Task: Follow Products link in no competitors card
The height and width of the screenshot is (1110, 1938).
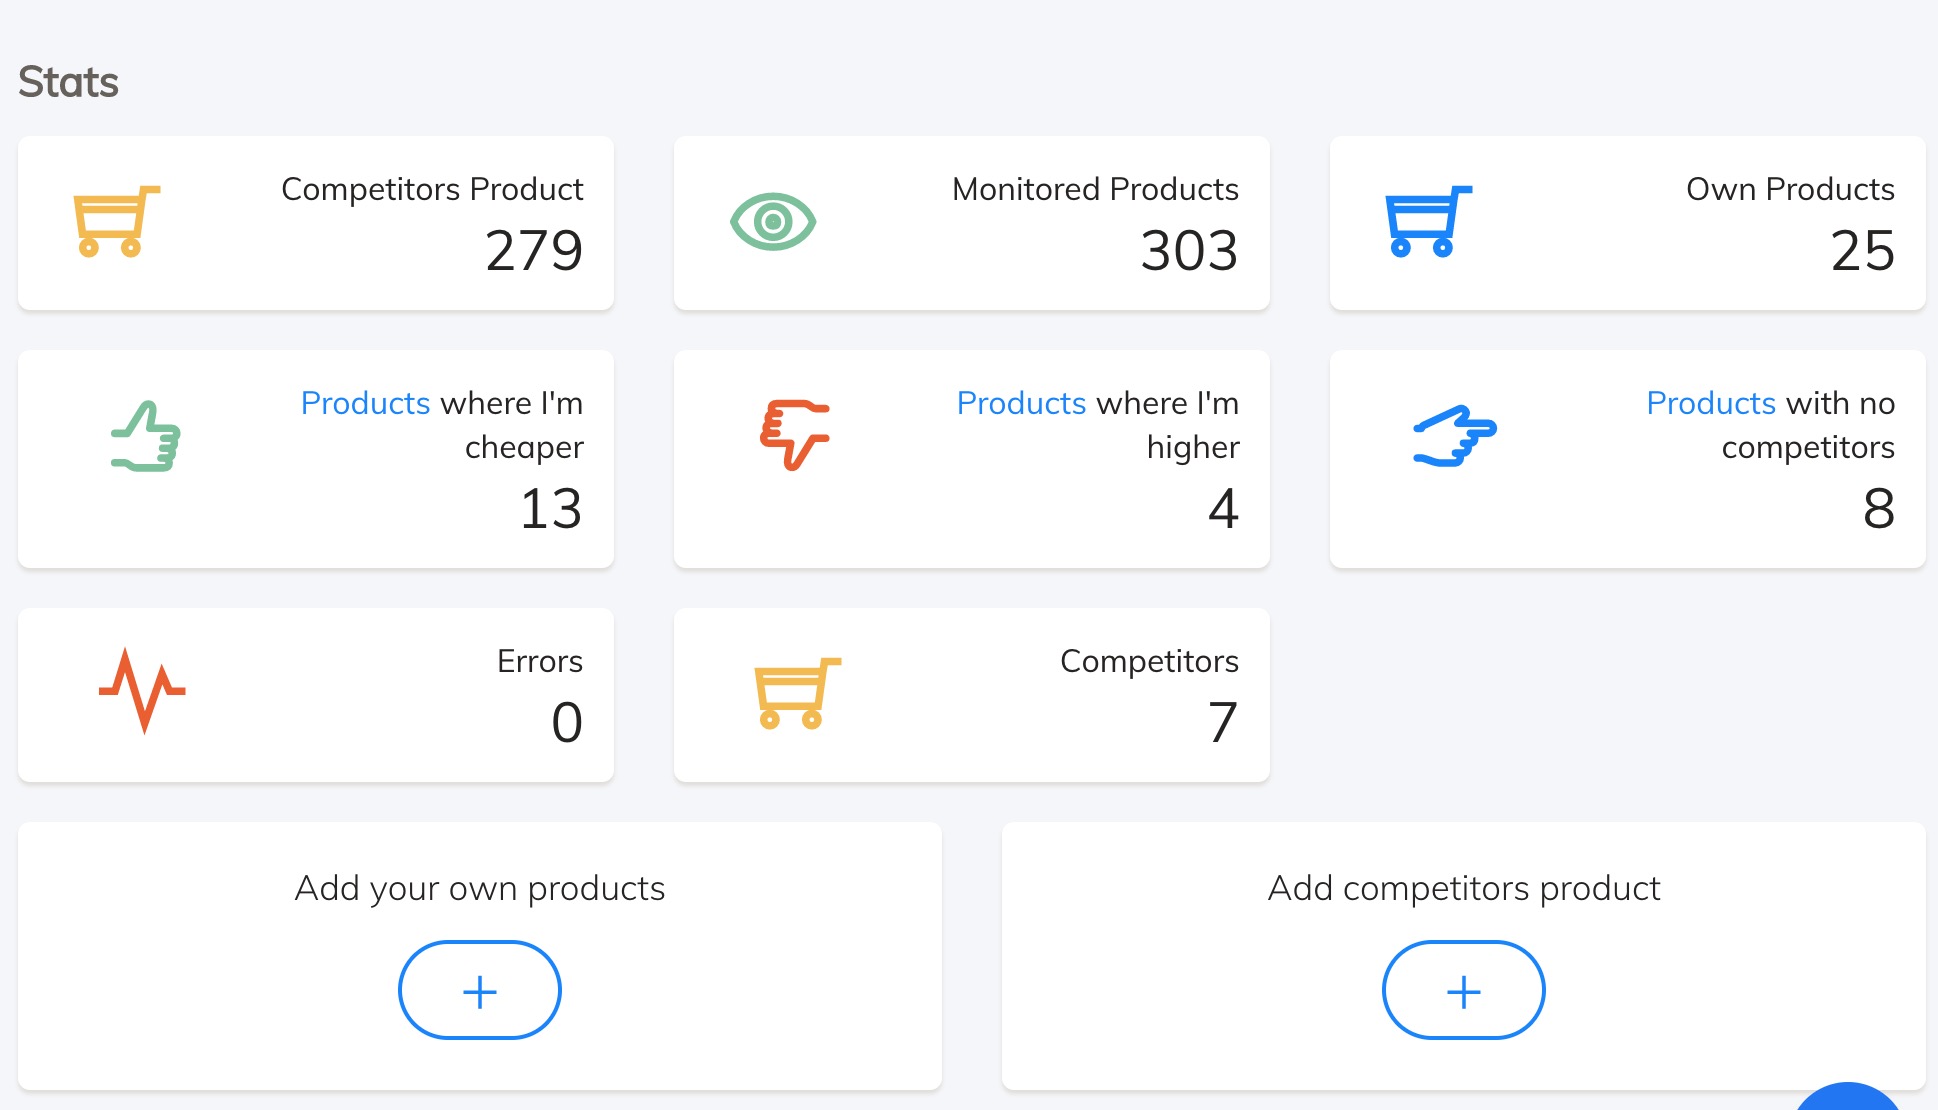Action: (1711, 403)
